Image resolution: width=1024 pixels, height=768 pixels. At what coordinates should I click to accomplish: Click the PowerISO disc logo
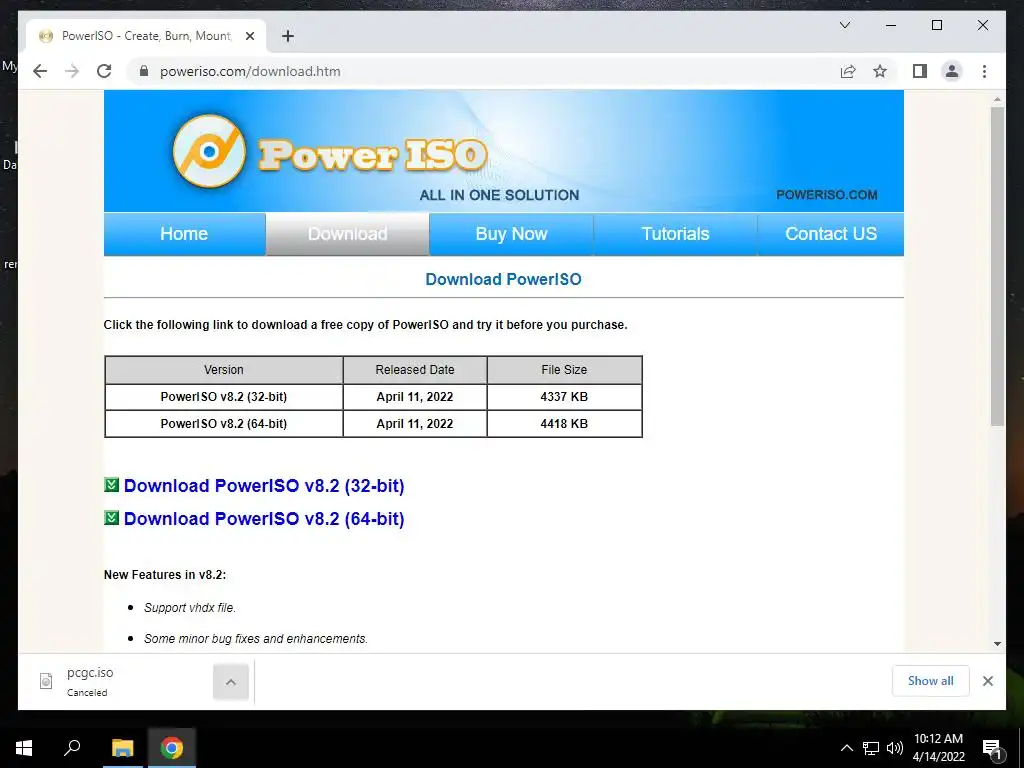pos(209,151)
